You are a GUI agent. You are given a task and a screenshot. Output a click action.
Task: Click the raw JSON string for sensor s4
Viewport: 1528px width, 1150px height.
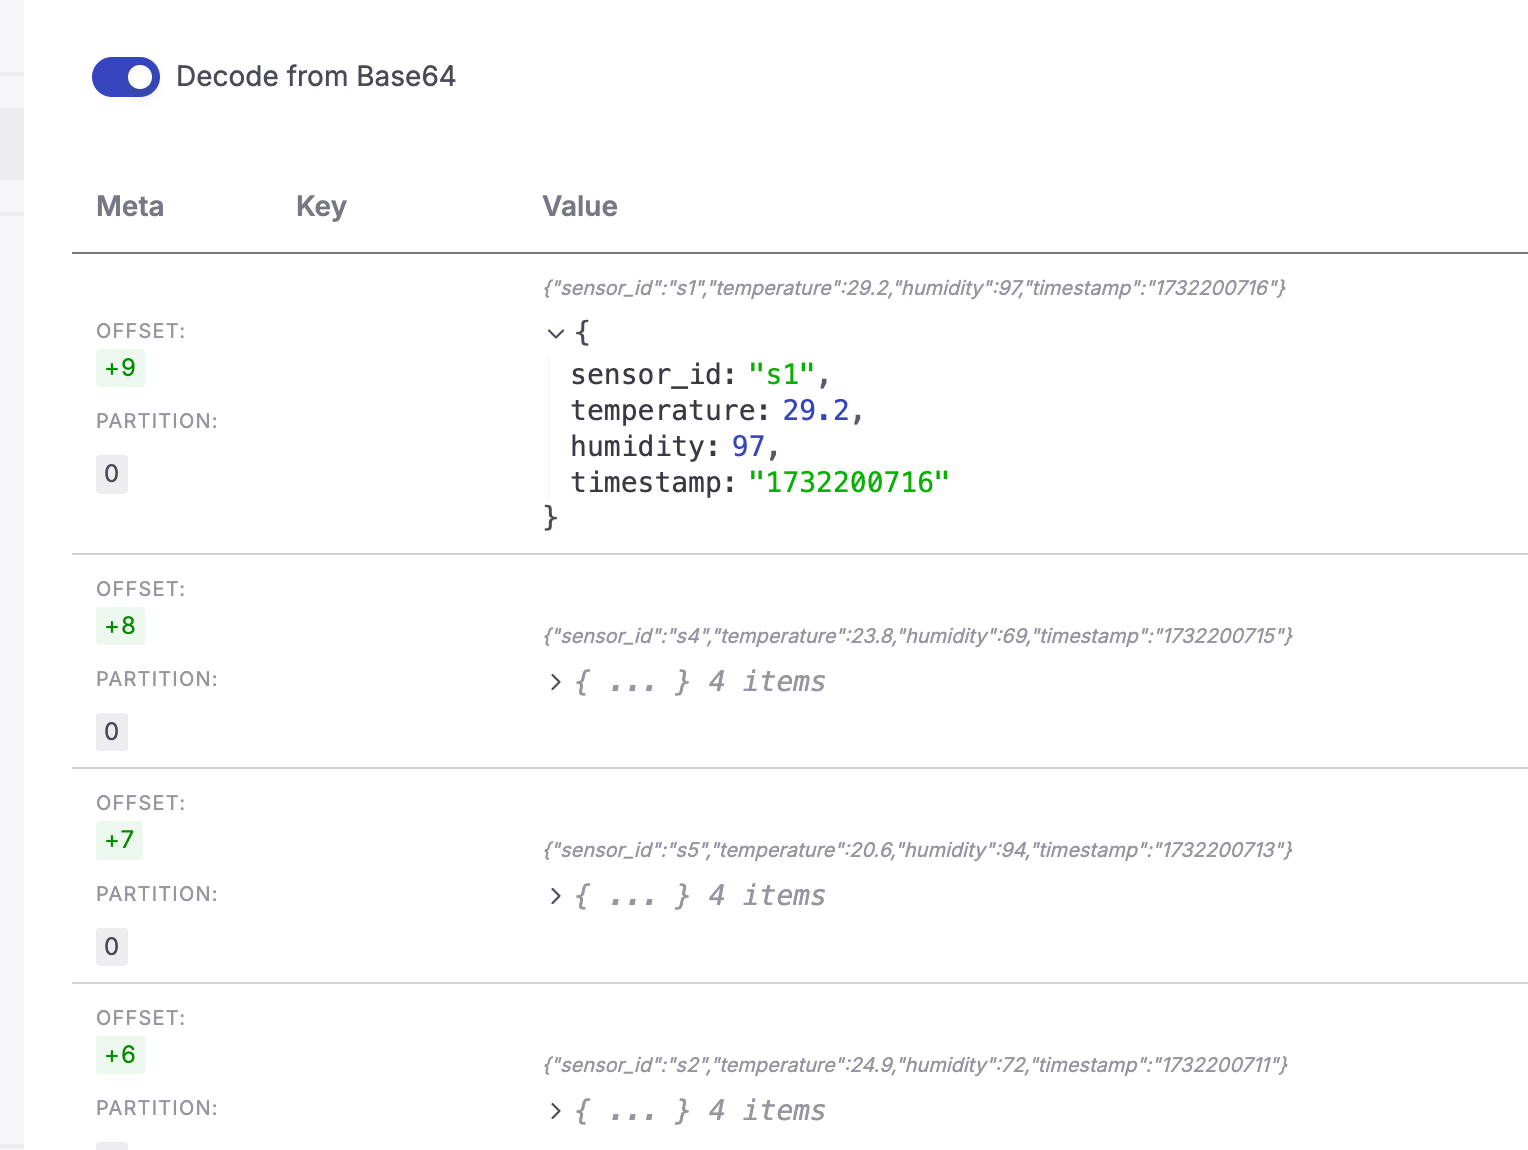pyautogui.click(x=918, y=636)
